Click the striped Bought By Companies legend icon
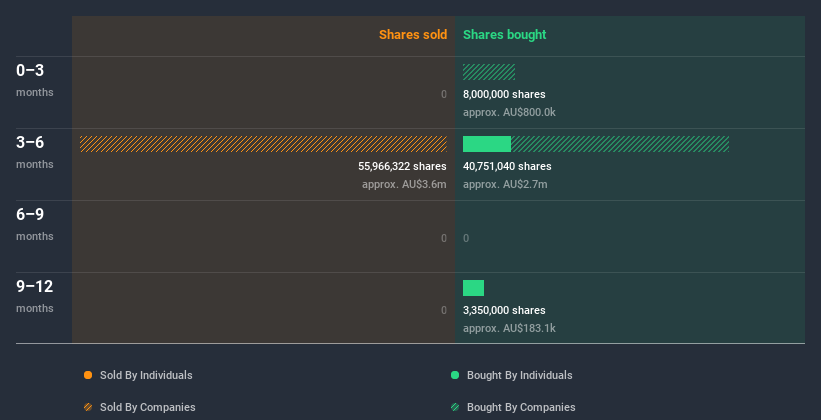The height and width of the screenshot is (420, 821). coord(455,407)
